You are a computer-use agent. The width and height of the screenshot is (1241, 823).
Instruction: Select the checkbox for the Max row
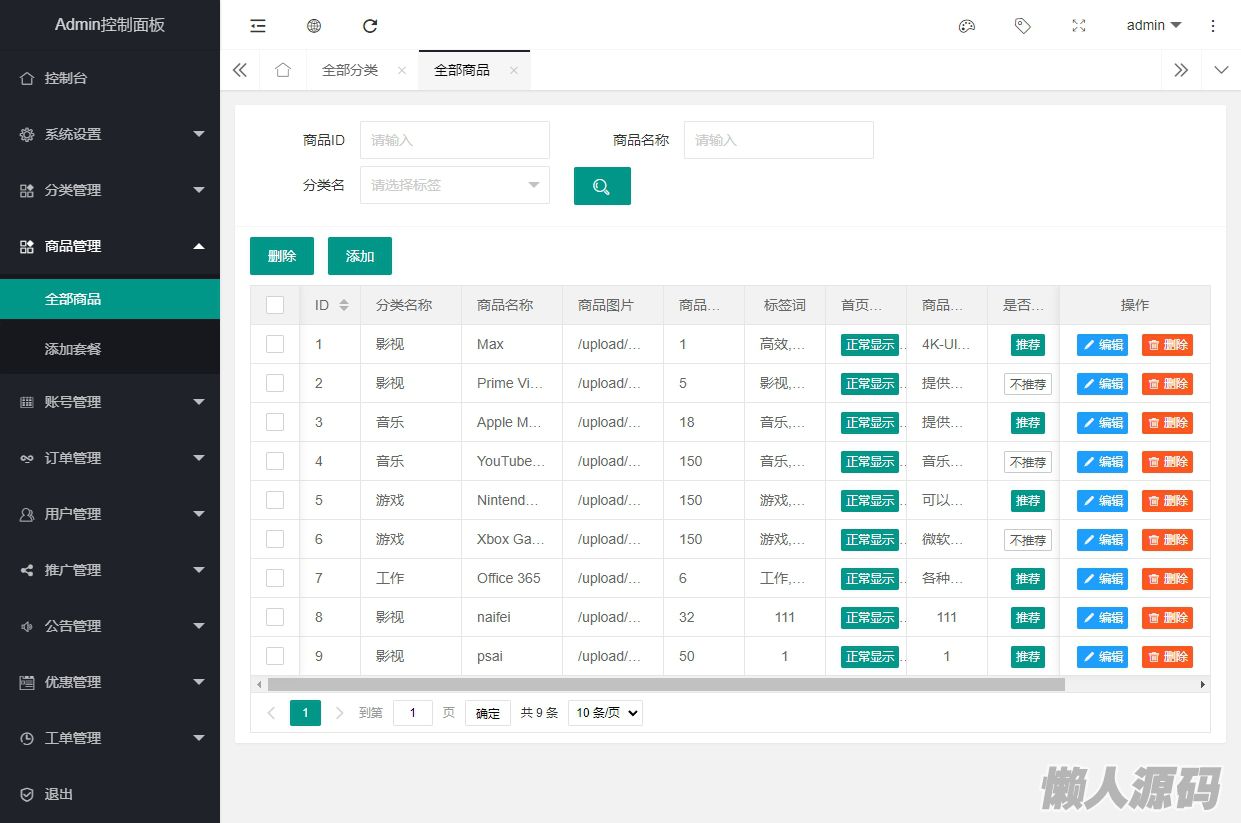pos(275,344)
